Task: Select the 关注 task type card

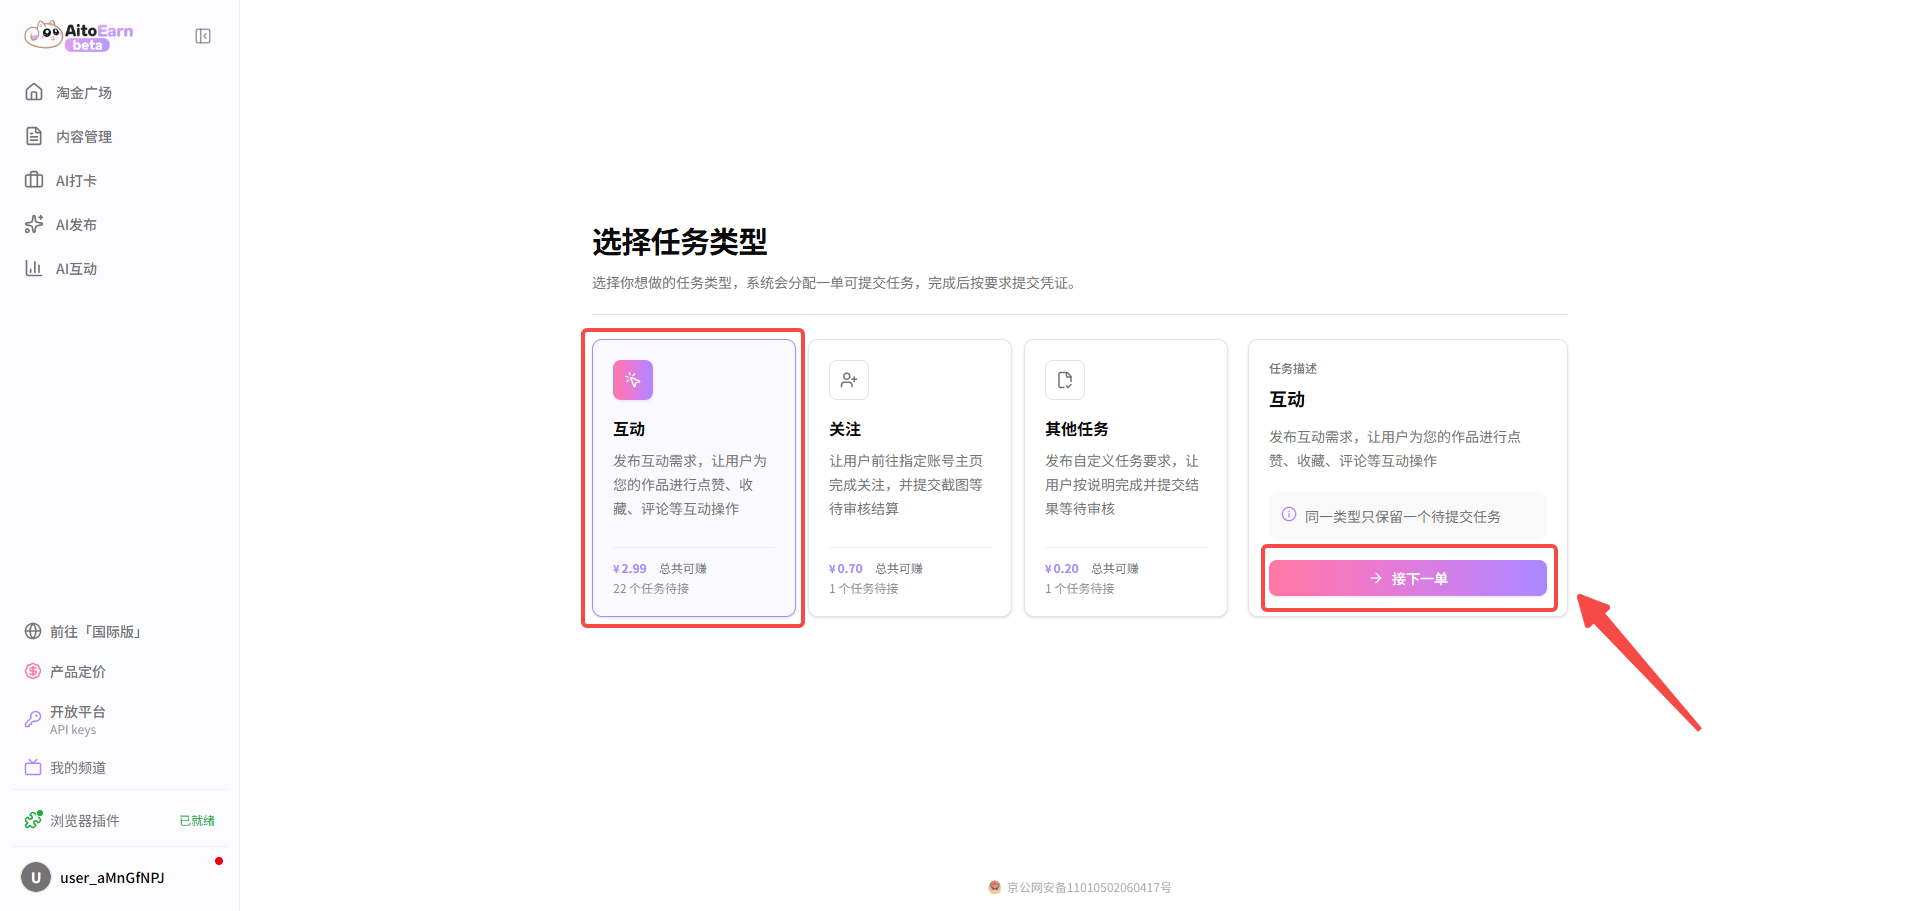Action: [x=910, y=478]
